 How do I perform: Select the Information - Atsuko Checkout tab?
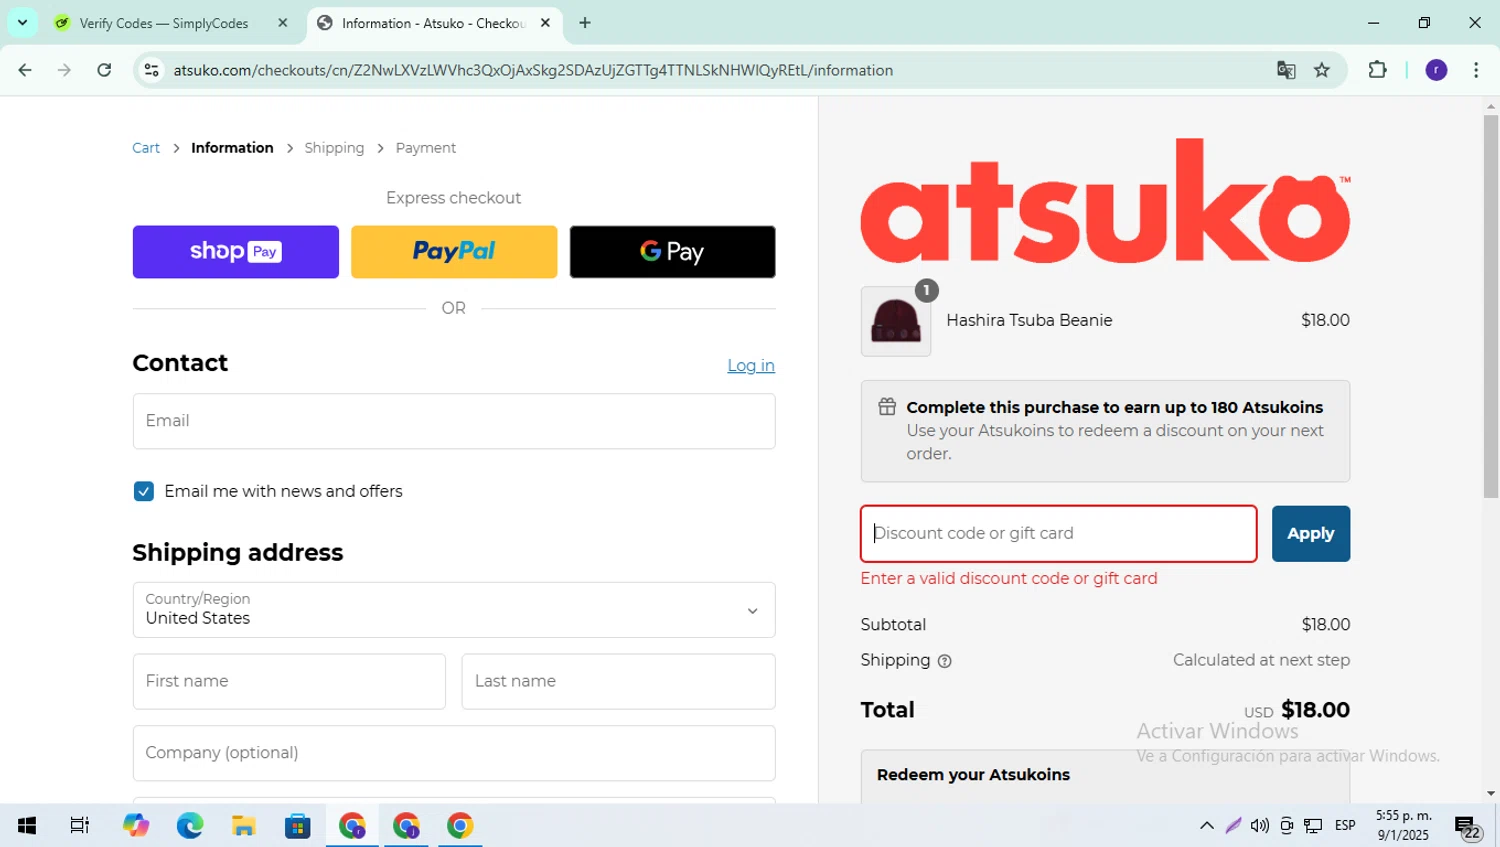pos(432,23)
